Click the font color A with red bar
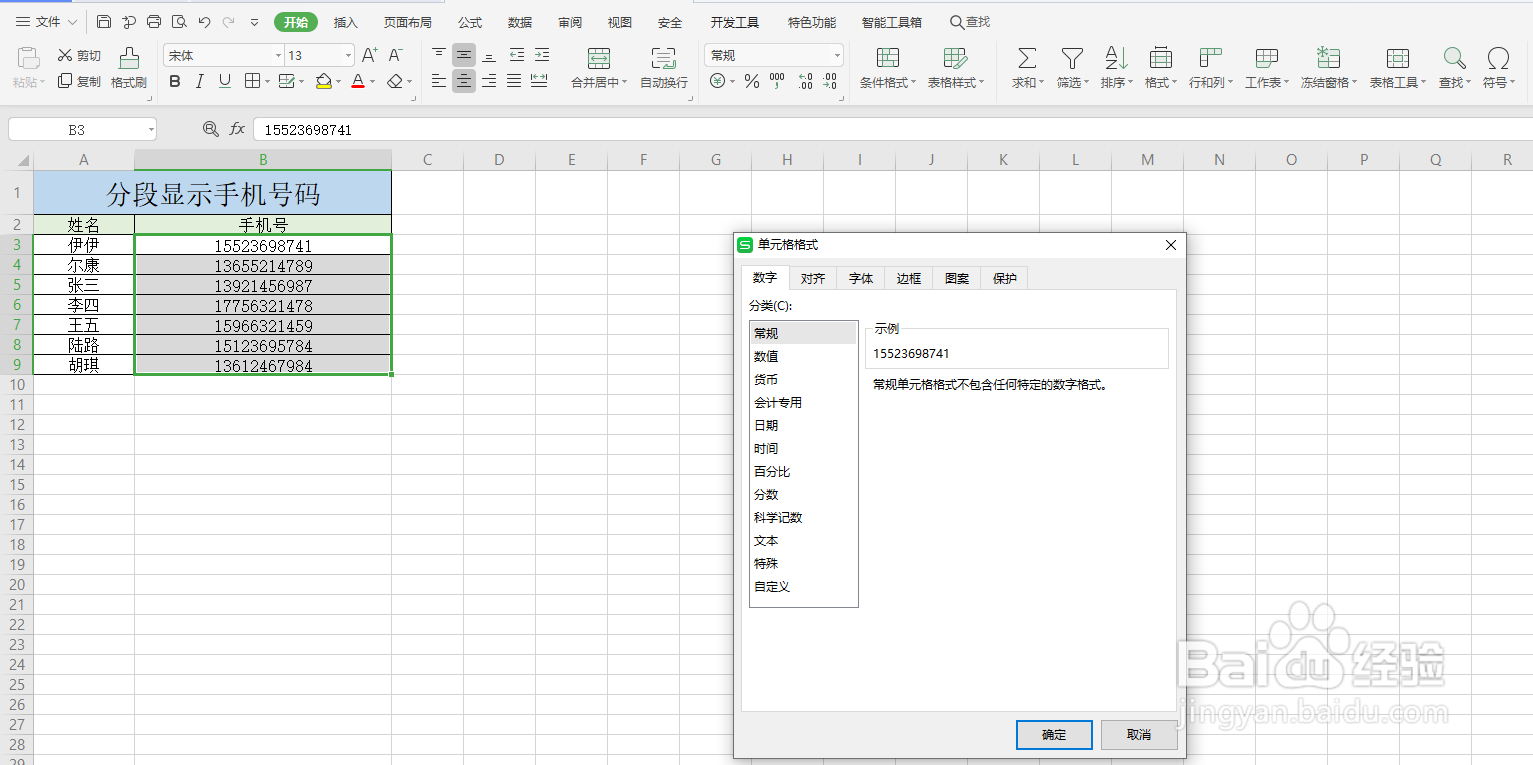This screenshot has width=1533, height=765. point(358,81)
